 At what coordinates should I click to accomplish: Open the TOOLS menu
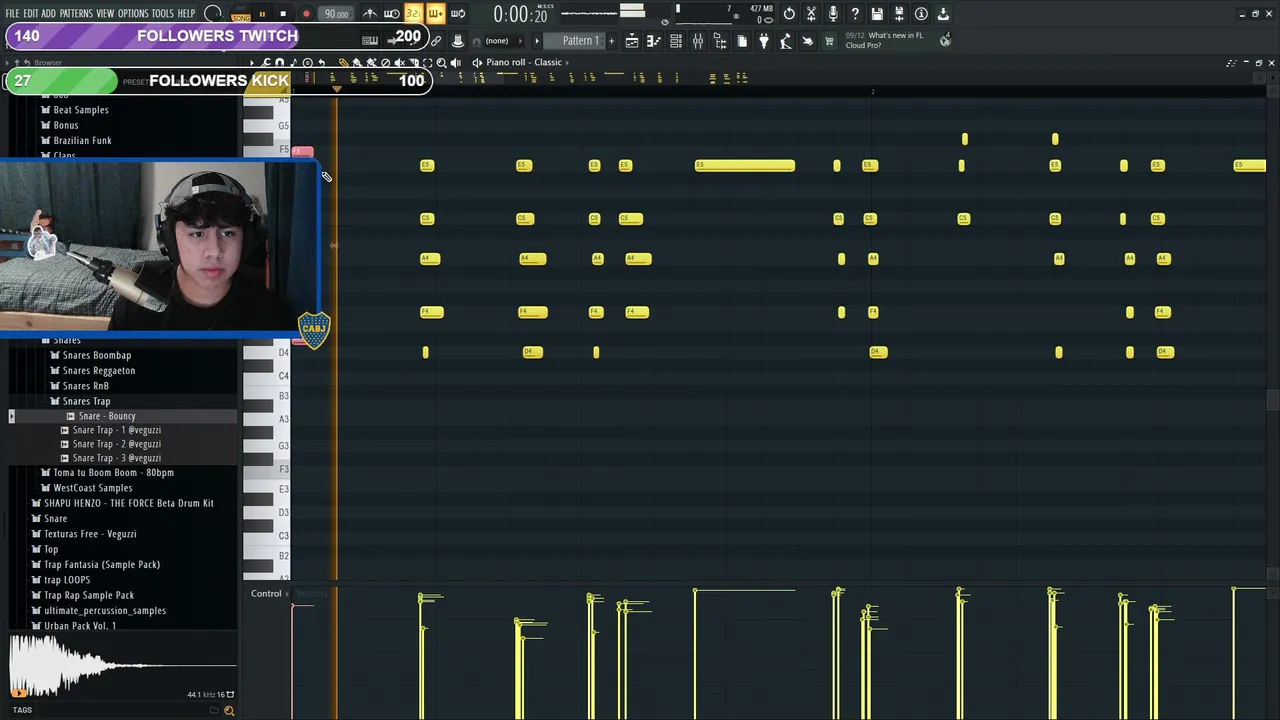tap(162, 14)
